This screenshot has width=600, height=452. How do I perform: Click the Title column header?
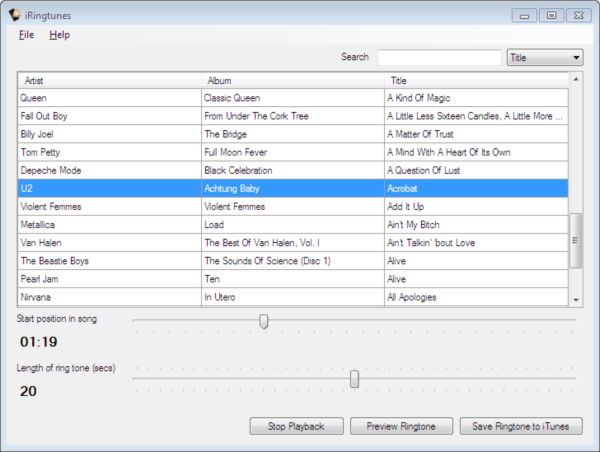(x=475, y=80)
